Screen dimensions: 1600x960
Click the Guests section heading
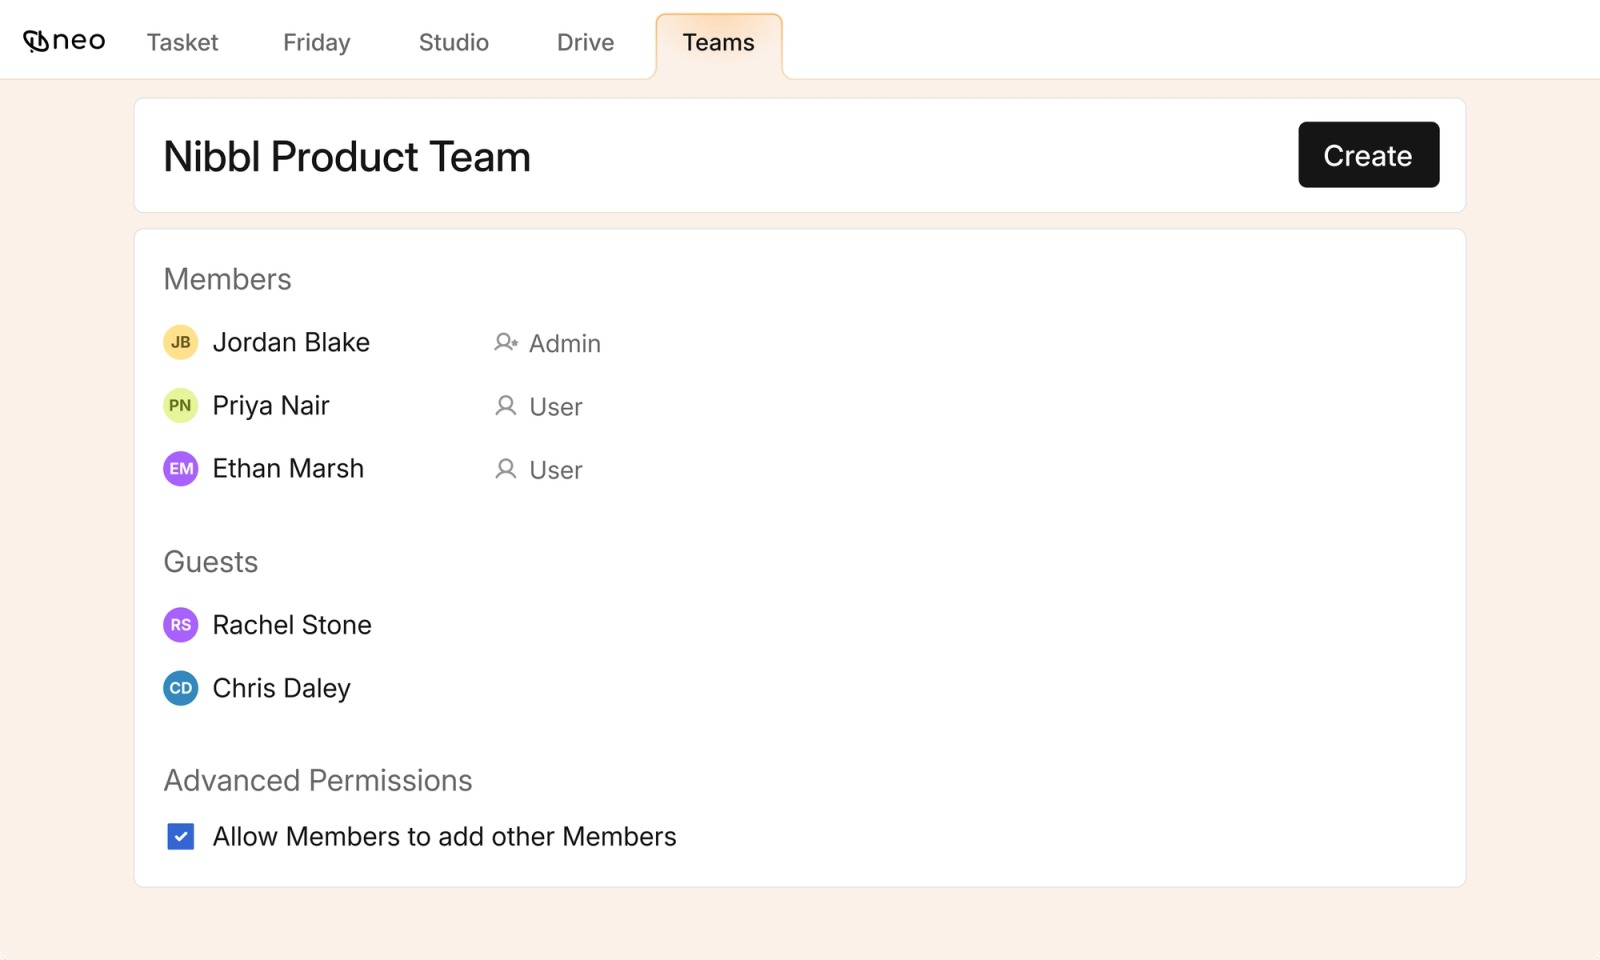[x=211, y=562]
